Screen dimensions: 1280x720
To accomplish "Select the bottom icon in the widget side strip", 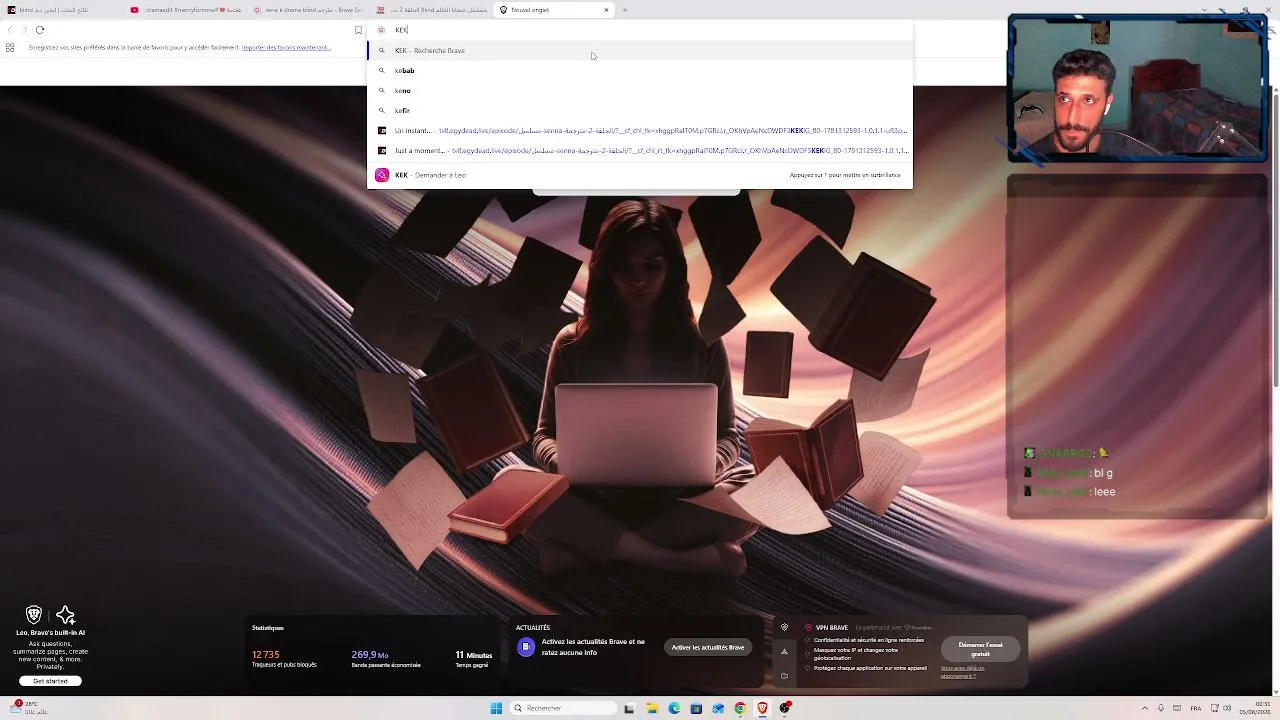I will 784,676.
